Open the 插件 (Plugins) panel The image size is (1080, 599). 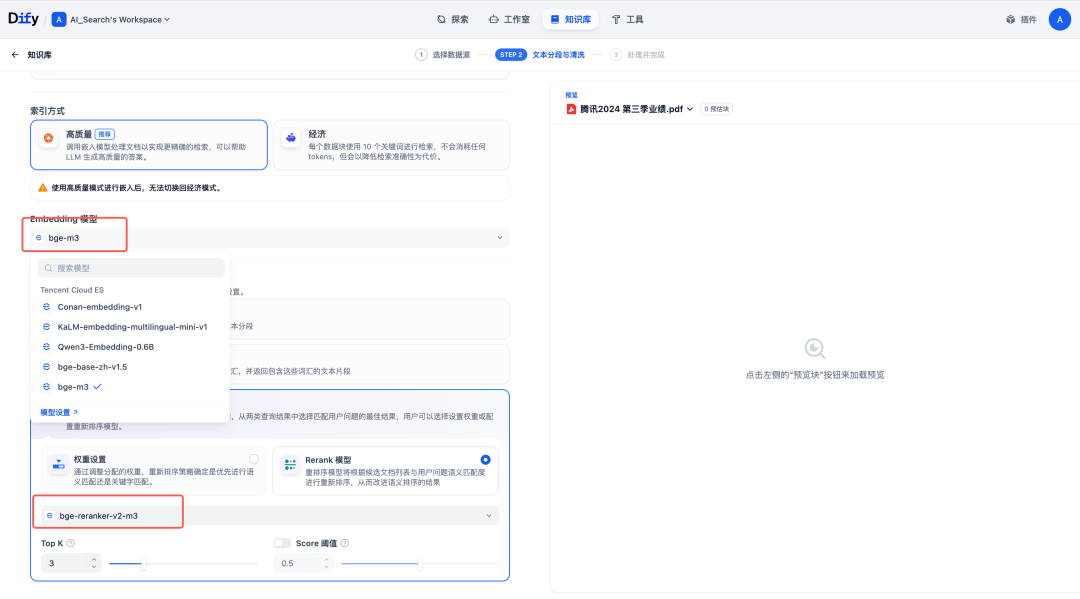[x=1021, y=18]
